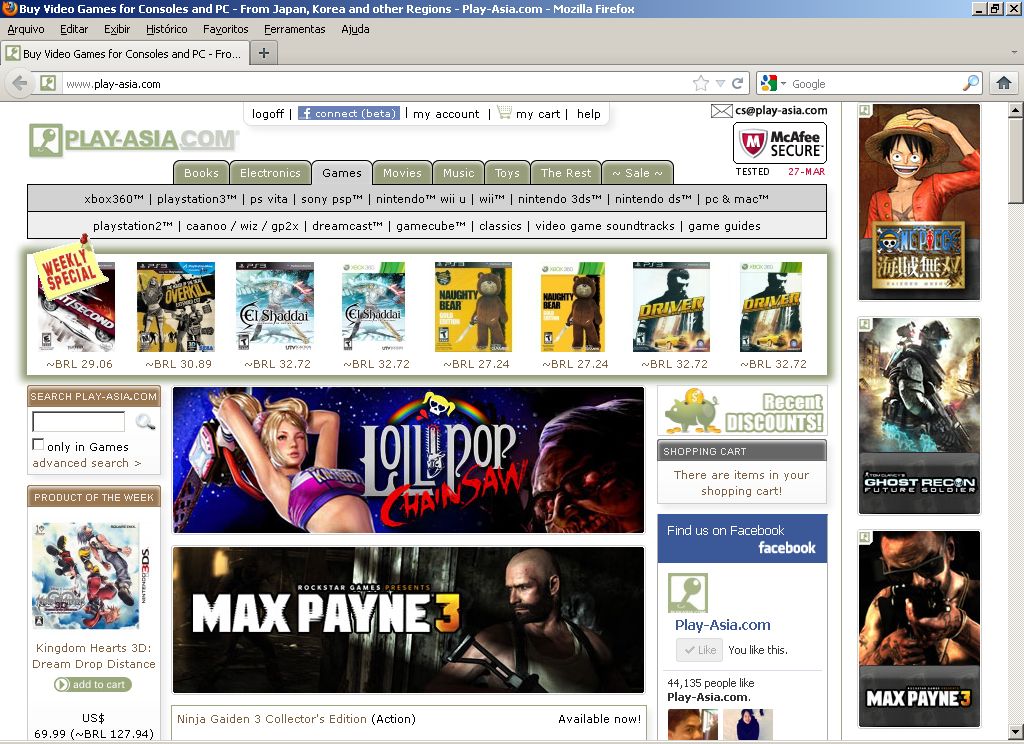Screen dimensions: 1024x744
Task: Click the Play-Asia.com logo
Action: pos(133,140)
